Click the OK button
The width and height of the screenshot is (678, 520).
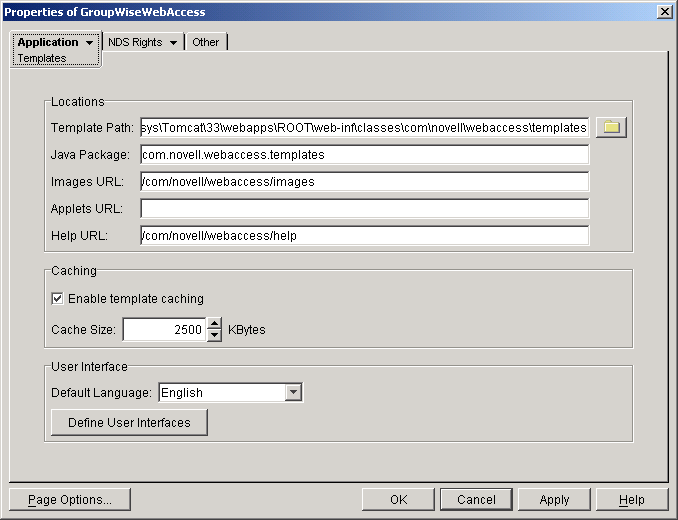click(398, 499)
